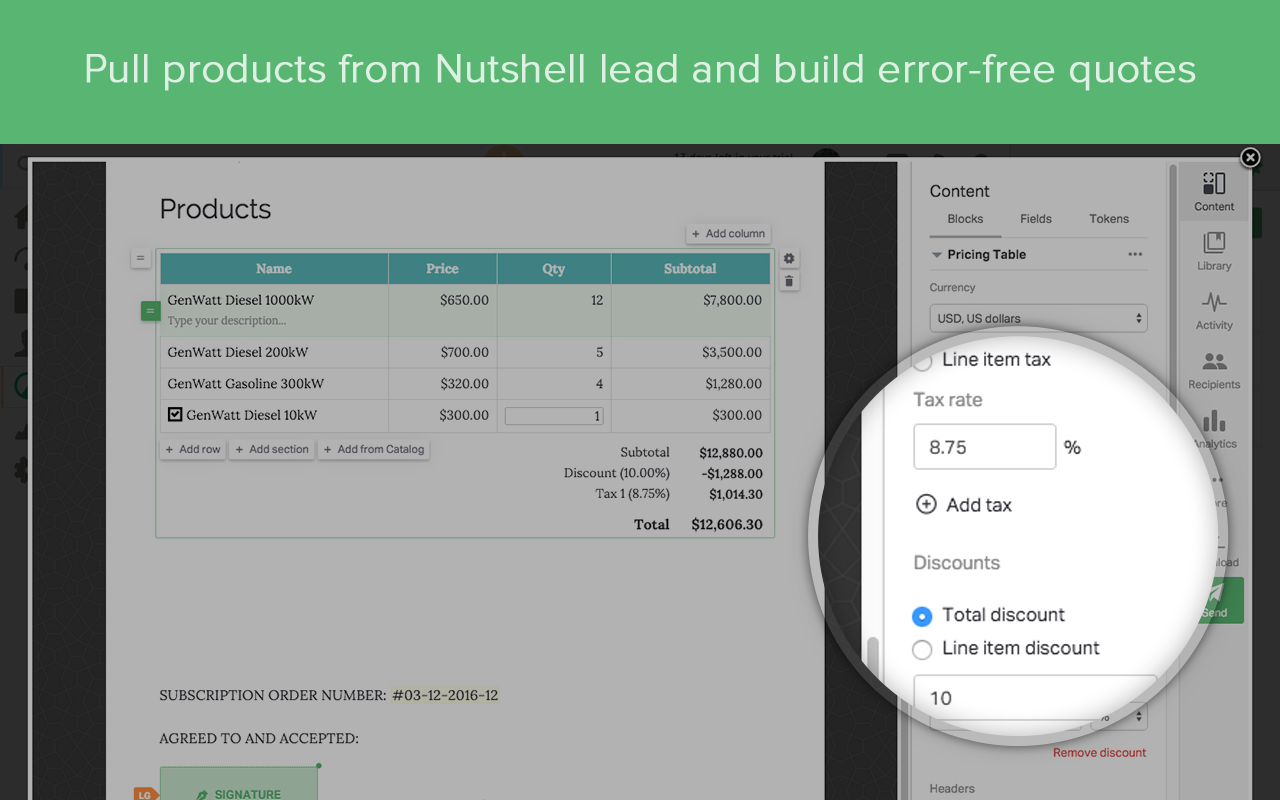Select the Line item tax radio option

point(921,360)
